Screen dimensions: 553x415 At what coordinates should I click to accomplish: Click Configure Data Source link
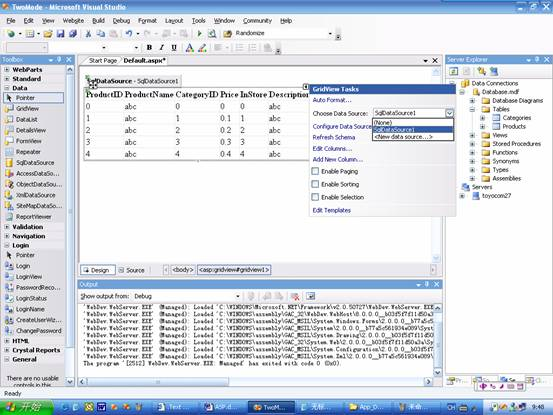pyautogui.click(x=342, y=126)
